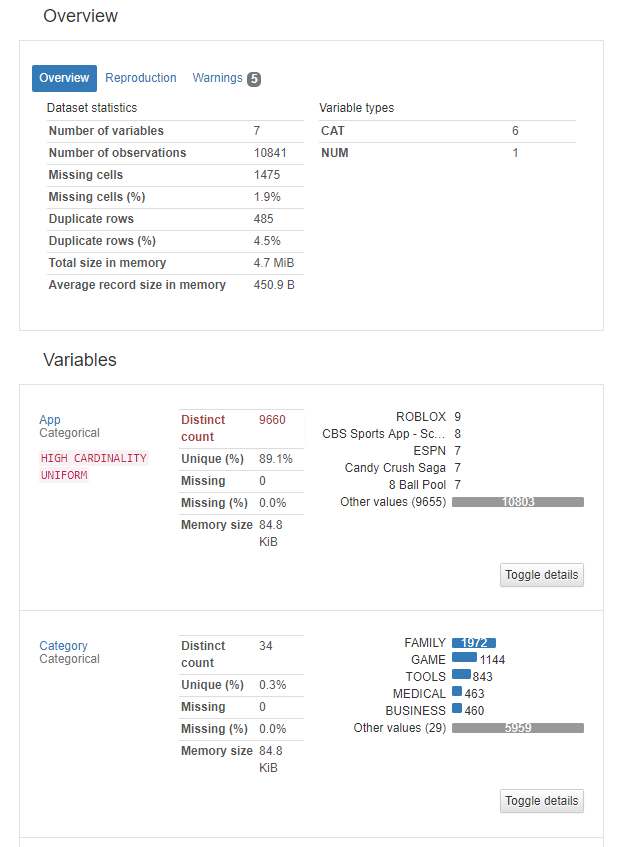This screenshot has width=629, height=847.
Task: Click the Variables section heading
Action: tap(80, 360)
